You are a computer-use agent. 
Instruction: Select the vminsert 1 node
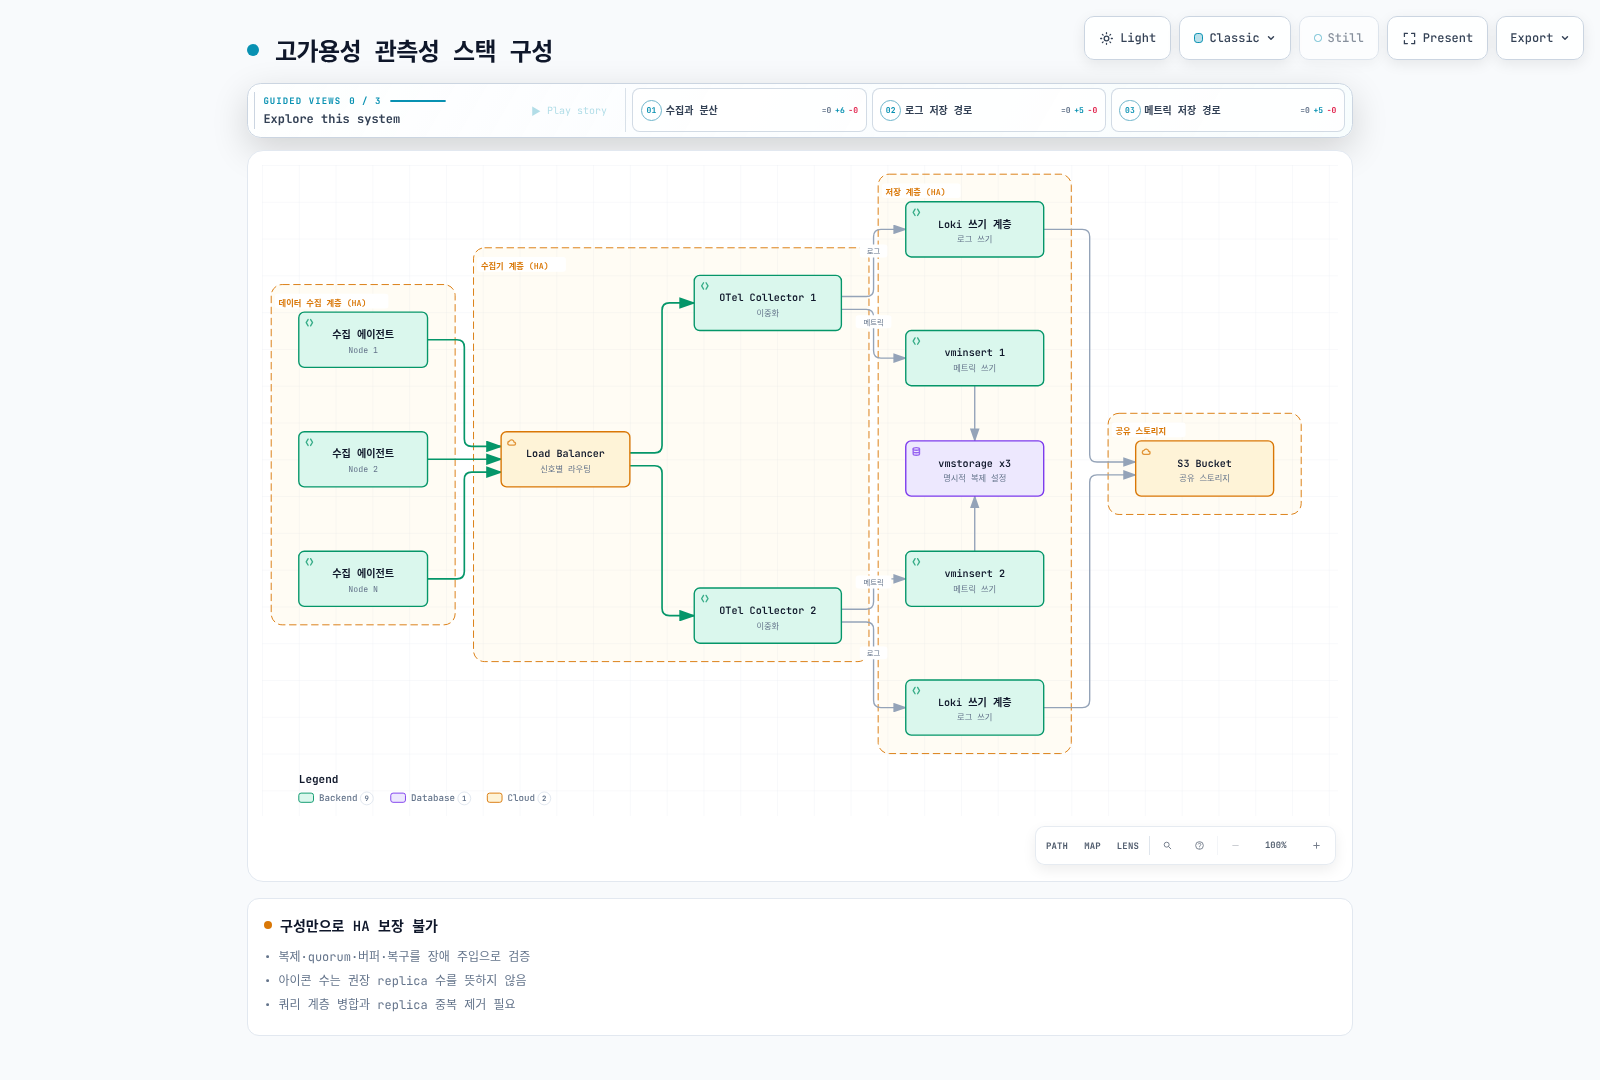click(x=975, y=358)
